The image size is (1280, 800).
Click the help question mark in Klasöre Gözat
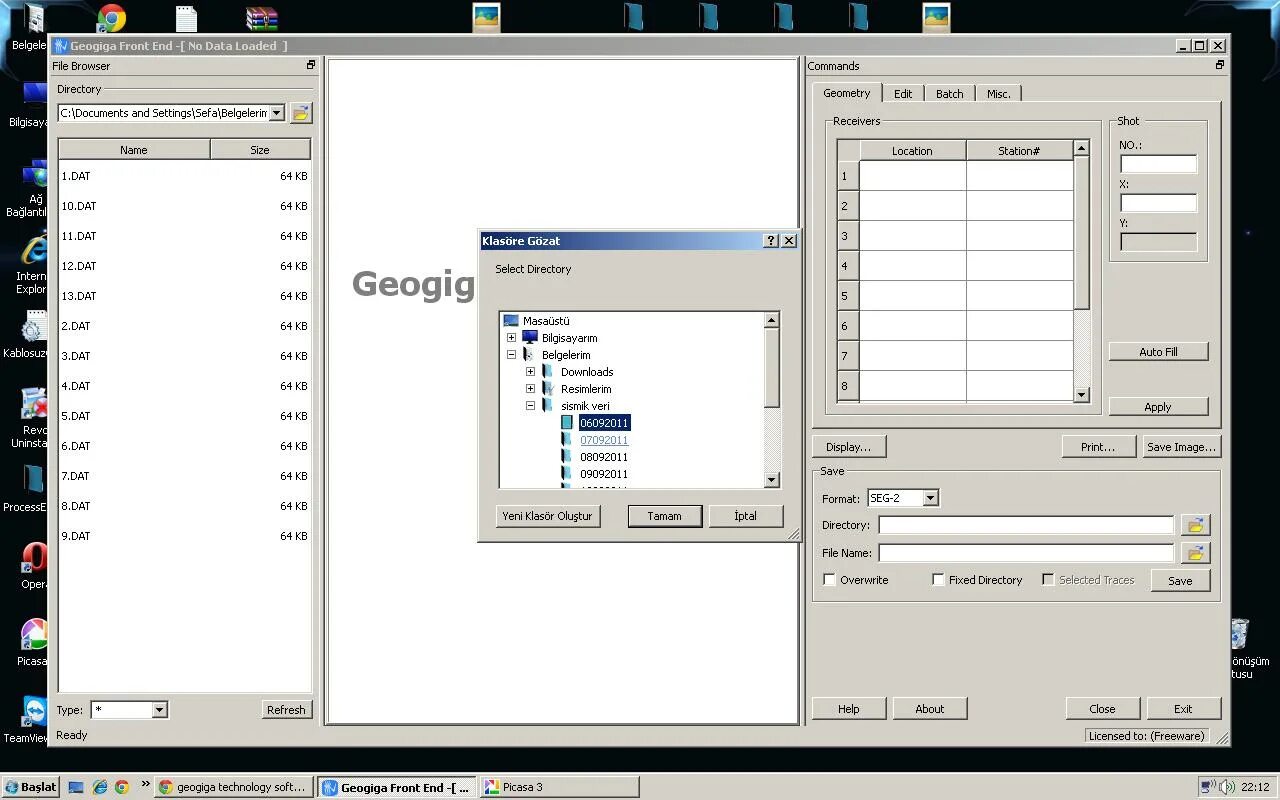pyautogui.click(x=771, y=240)
